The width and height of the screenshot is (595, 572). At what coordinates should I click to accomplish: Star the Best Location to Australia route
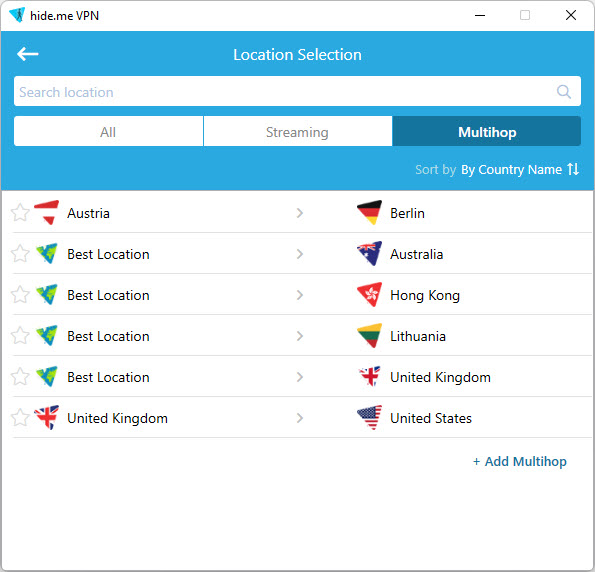pos(20,254)
